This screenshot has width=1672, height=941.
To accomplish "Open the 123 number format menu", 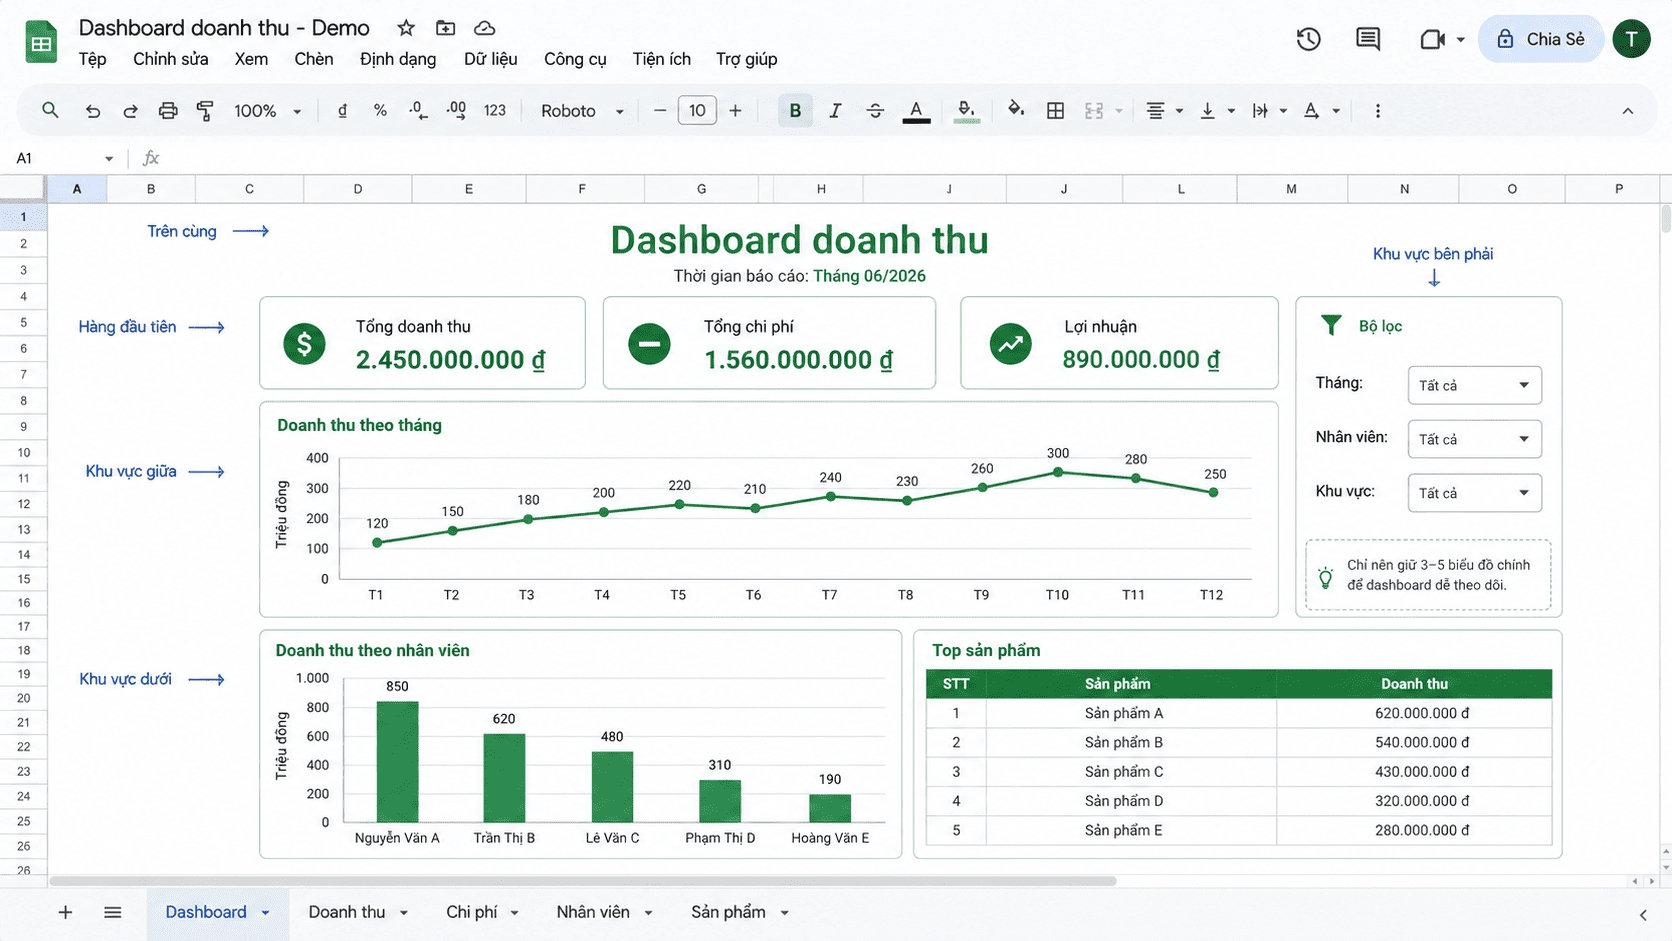I will pos(495,111).
